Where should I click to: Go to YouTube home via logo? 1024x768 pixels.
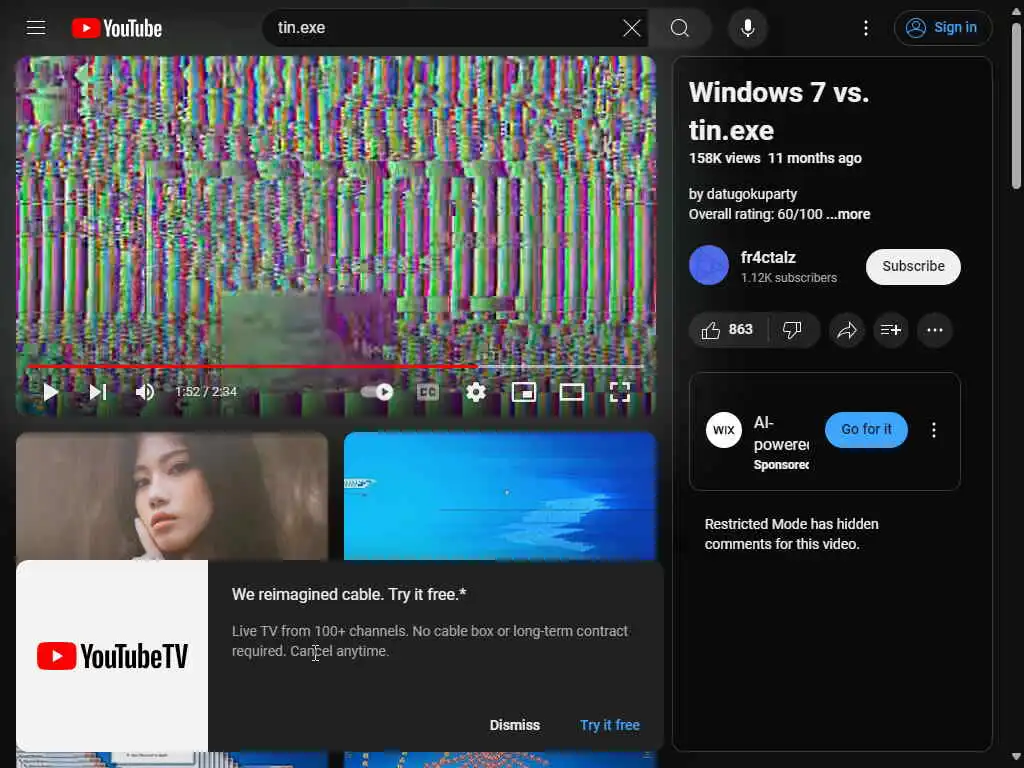tap(117, 28)
